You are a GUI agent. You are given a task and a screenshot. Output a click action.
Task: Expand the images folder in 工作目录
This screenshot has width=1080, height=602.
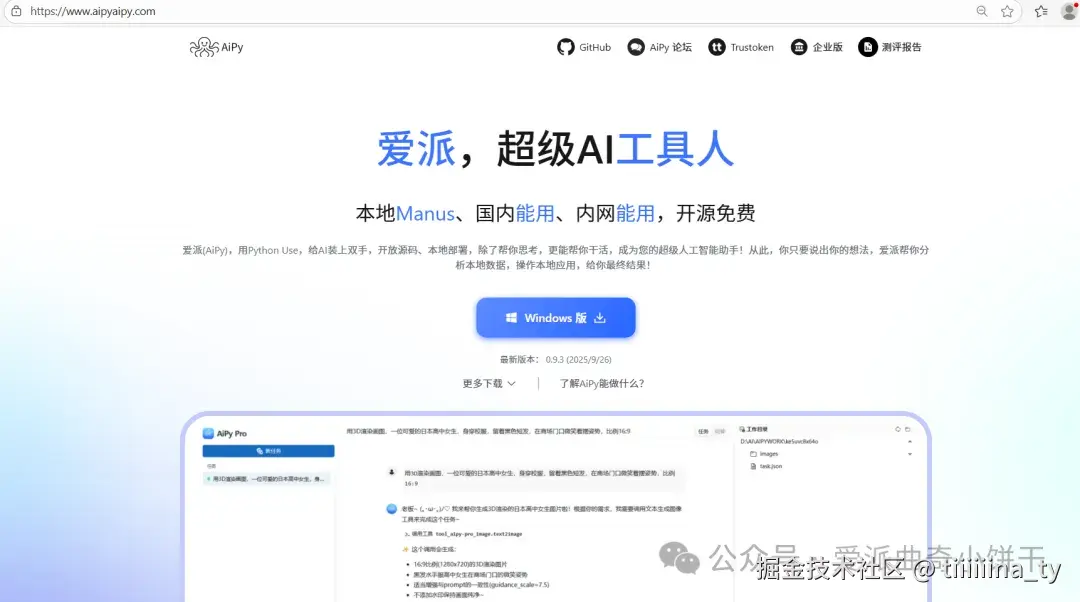point(910,454)
